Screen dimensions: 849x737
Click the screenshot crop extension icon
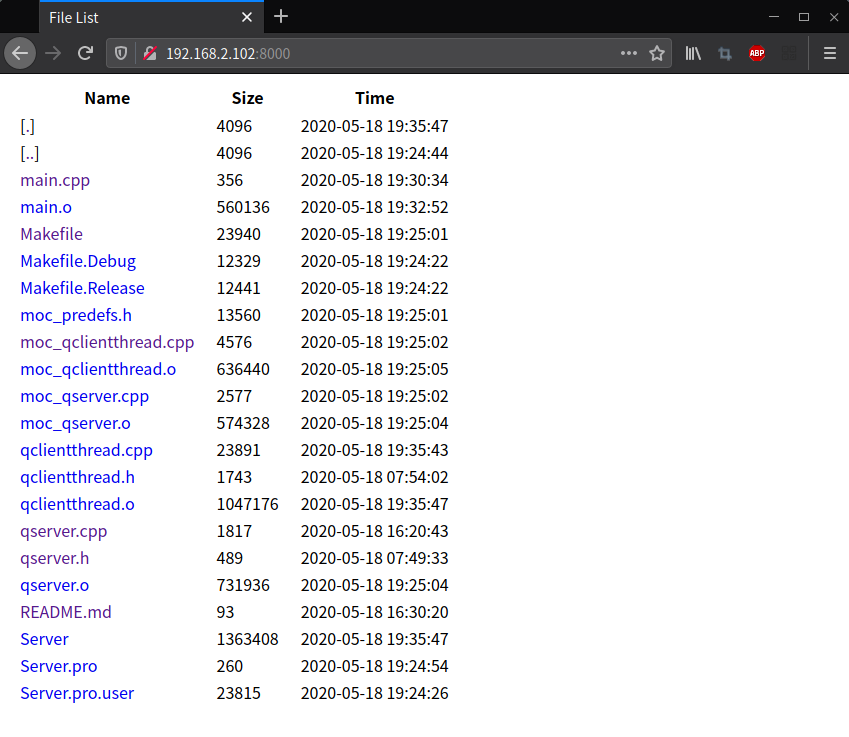point(725,53)
